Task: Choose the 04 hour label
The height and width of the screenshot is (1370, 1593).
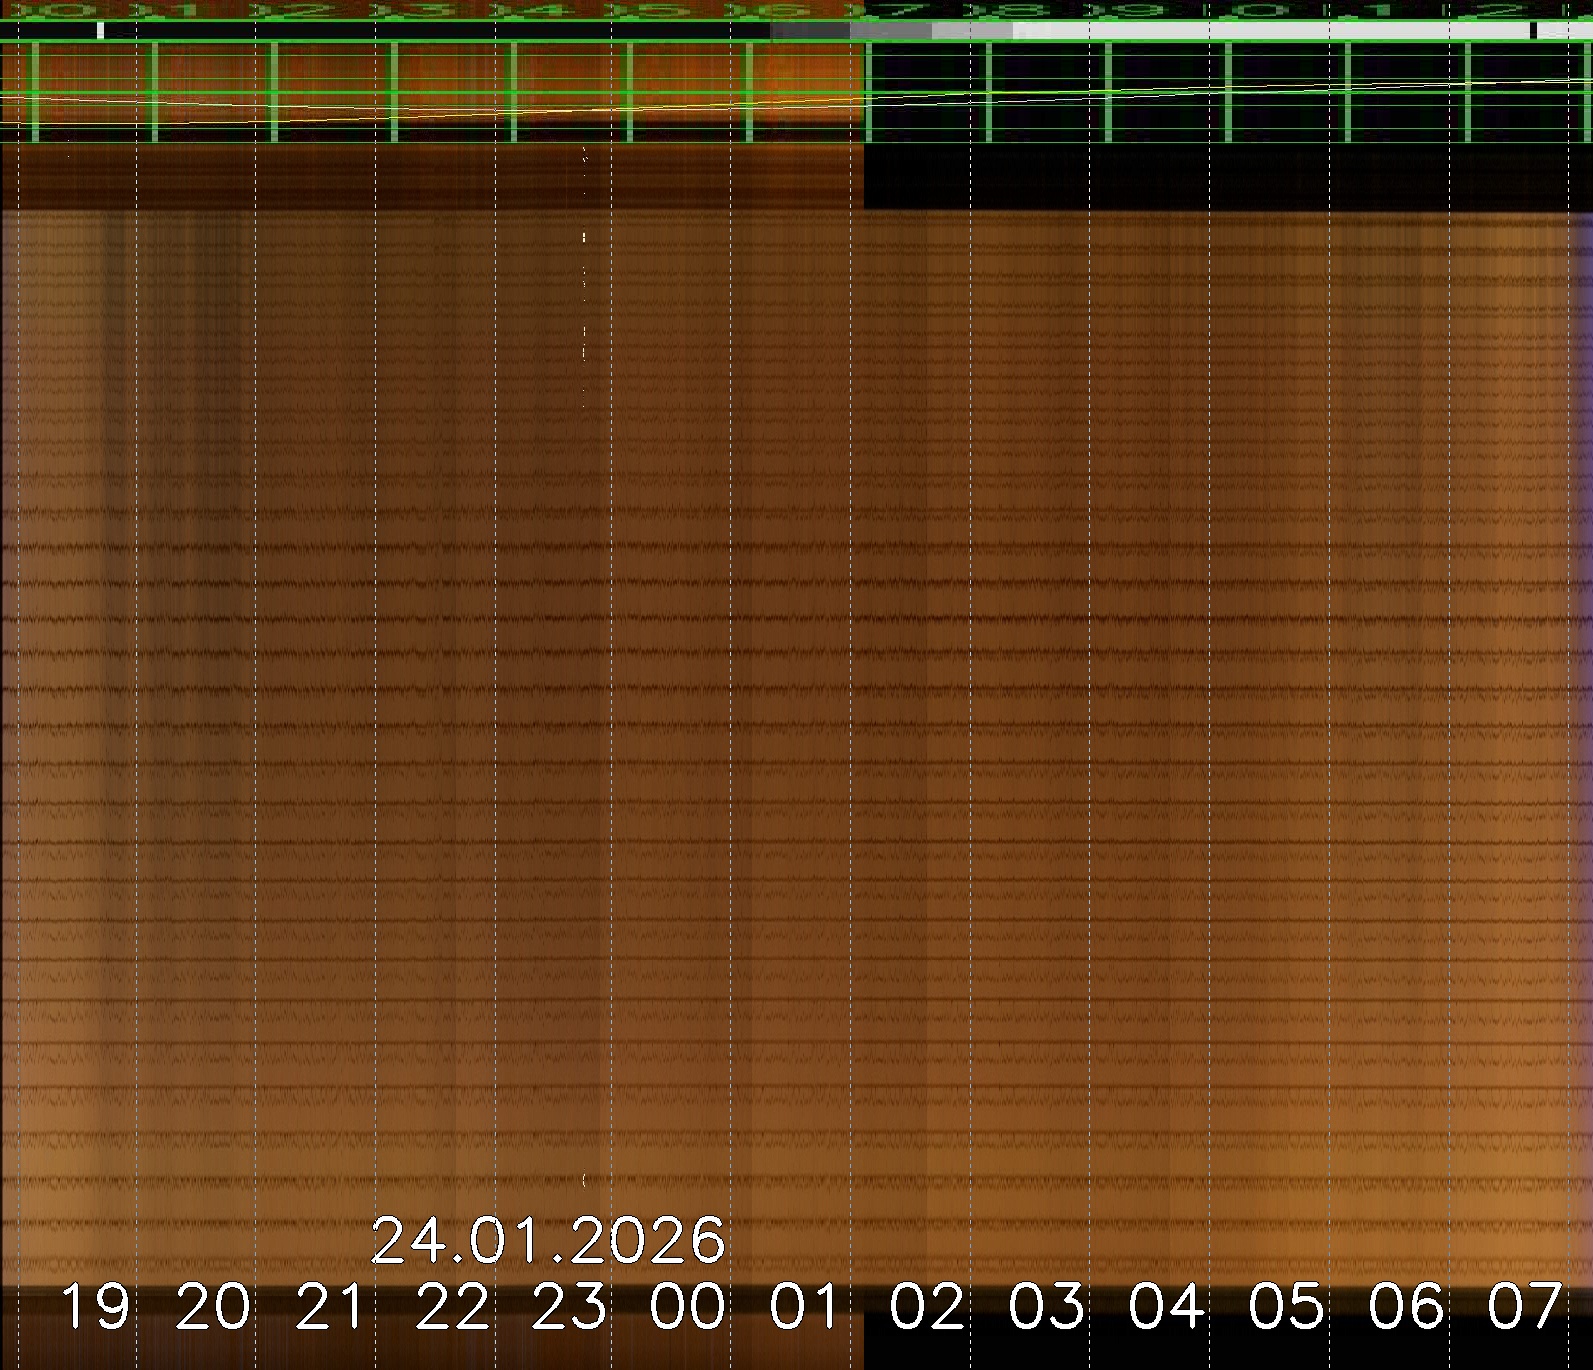Action: pos(1166,1307)
